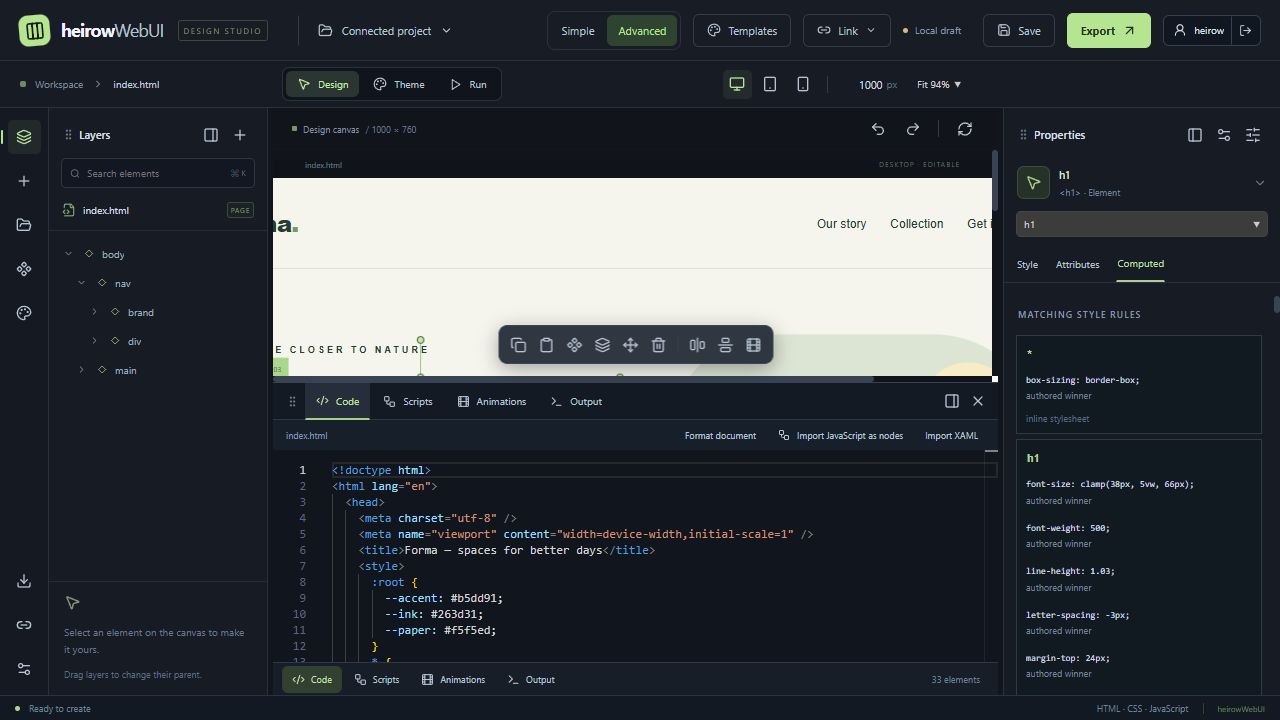Image resolution: width=1280 pixels, height=720 pixels.
Task: Select tablet viewport preview
Action: coord(770,85)
